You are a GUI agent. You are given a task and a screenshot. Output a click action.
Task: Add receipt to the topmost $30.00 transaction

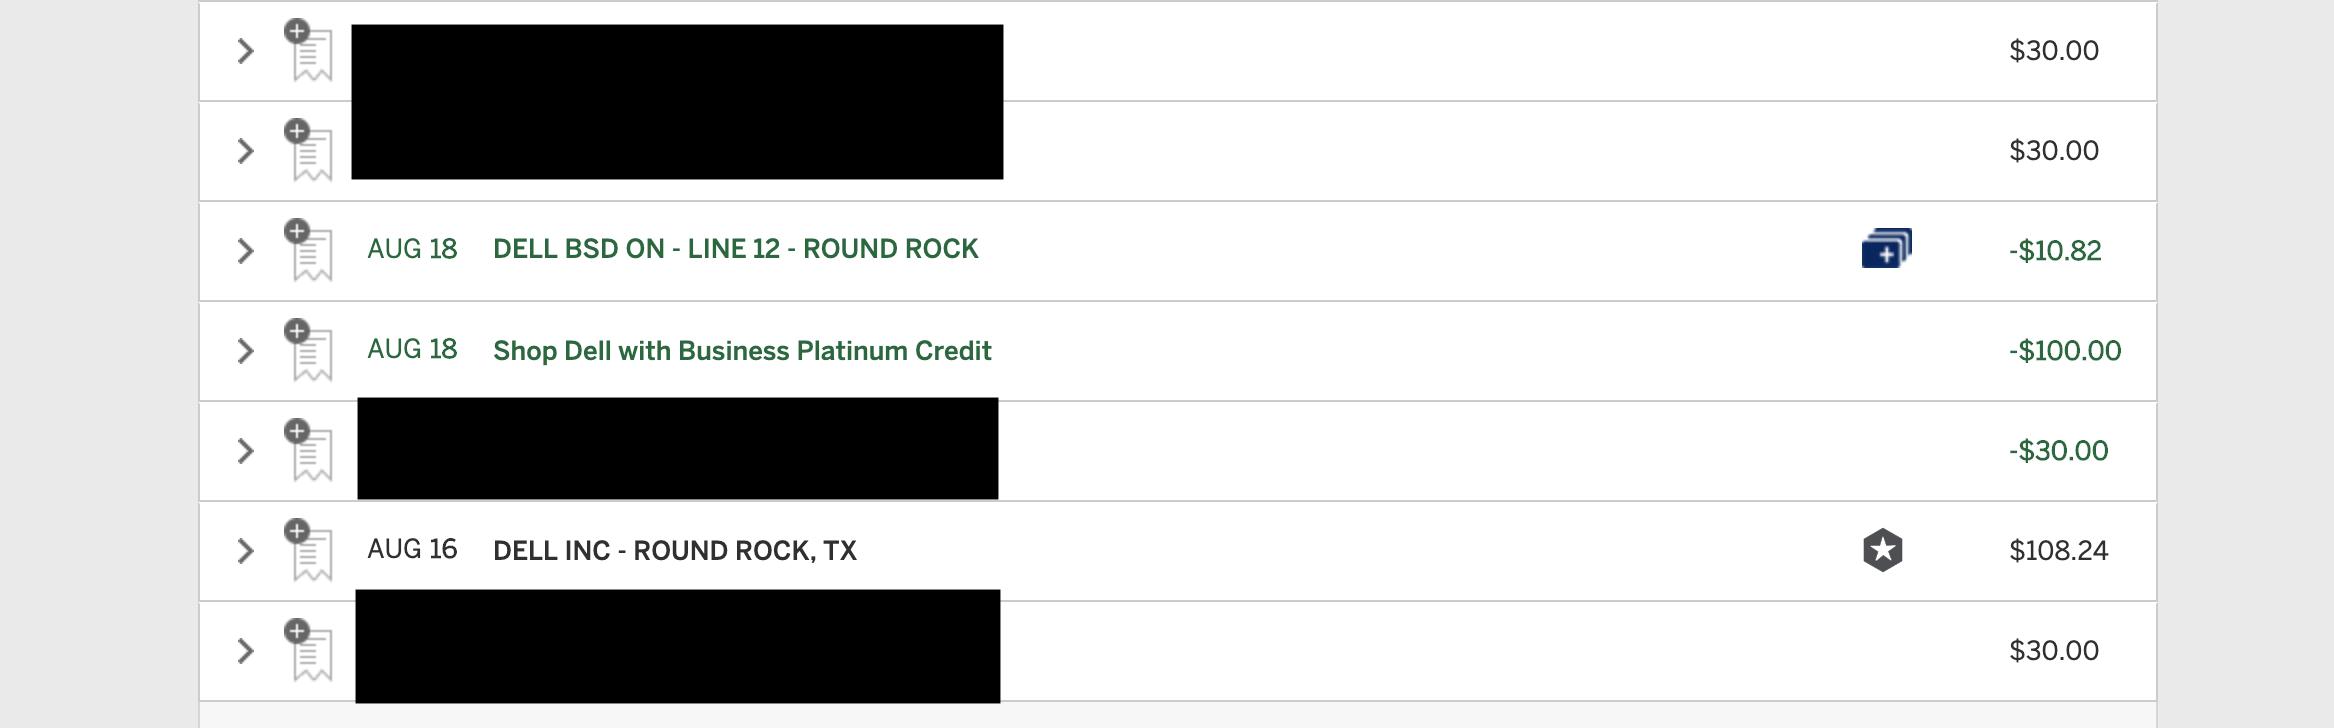pyautogui.click(x=309, y=51)
